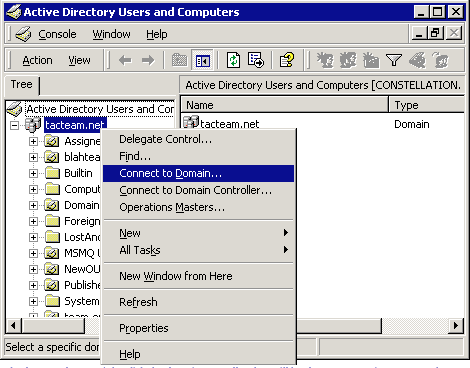Expand the NewOU tree node
Viewport: 470px width, 368px height.
tap(33, 269)
